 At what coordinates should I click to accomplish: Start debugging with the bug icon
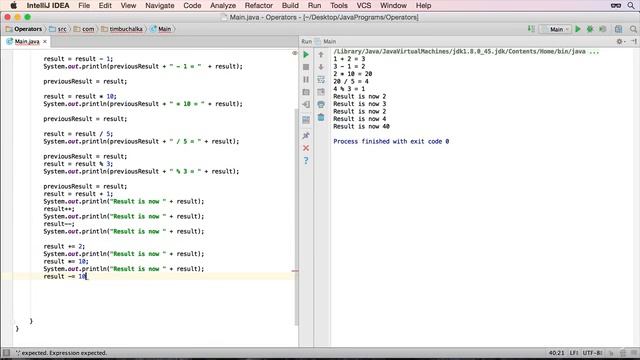(x=590, y=29)
